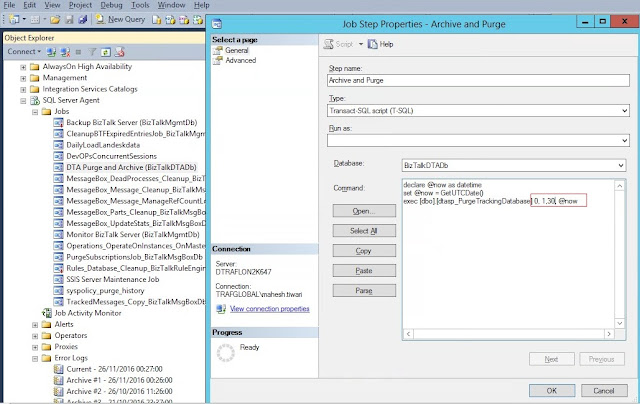Viewport: 640px width, 404px height.
Task: Click the last Object Explorer toolbar icon
Action: pyautogui.click(x=119, y=52)
